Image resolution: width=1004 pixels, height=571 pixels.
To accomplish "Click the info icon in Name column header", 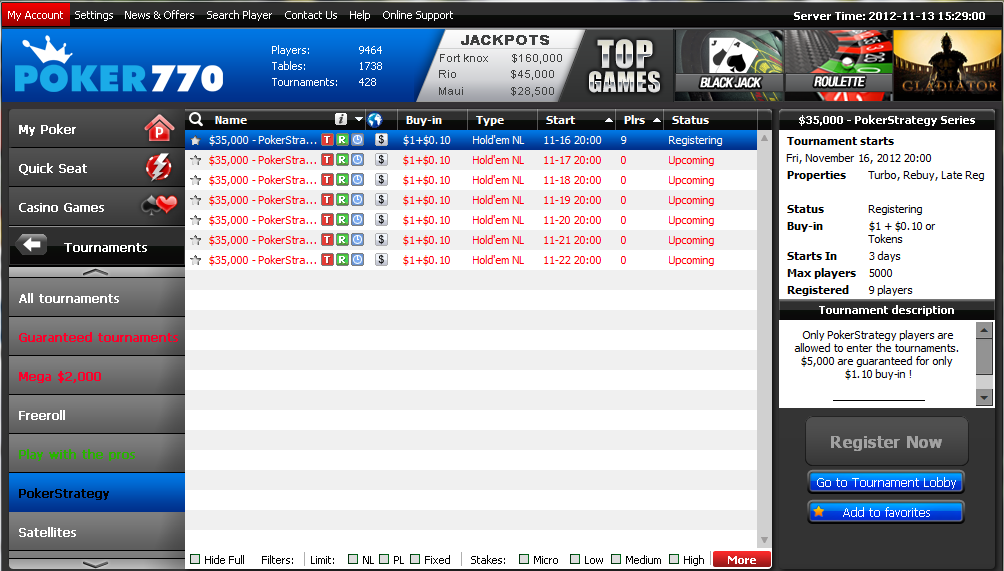I will tap(341, 119).
